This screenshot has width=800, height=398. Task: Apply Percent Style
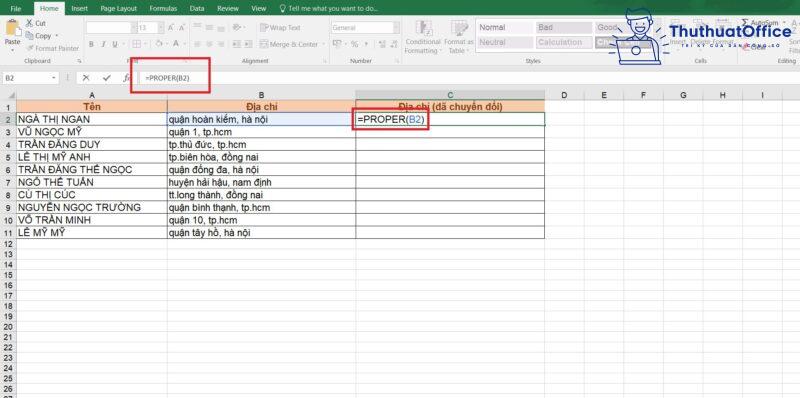click(354, 44)
